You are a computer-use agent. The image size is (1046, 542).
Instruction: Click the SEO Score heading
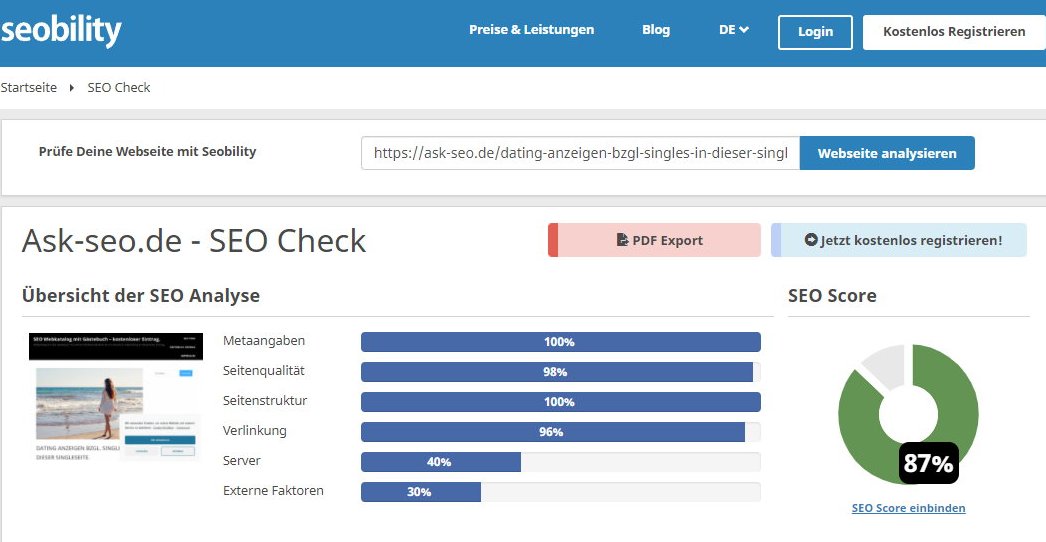click(x=832, y=295)
